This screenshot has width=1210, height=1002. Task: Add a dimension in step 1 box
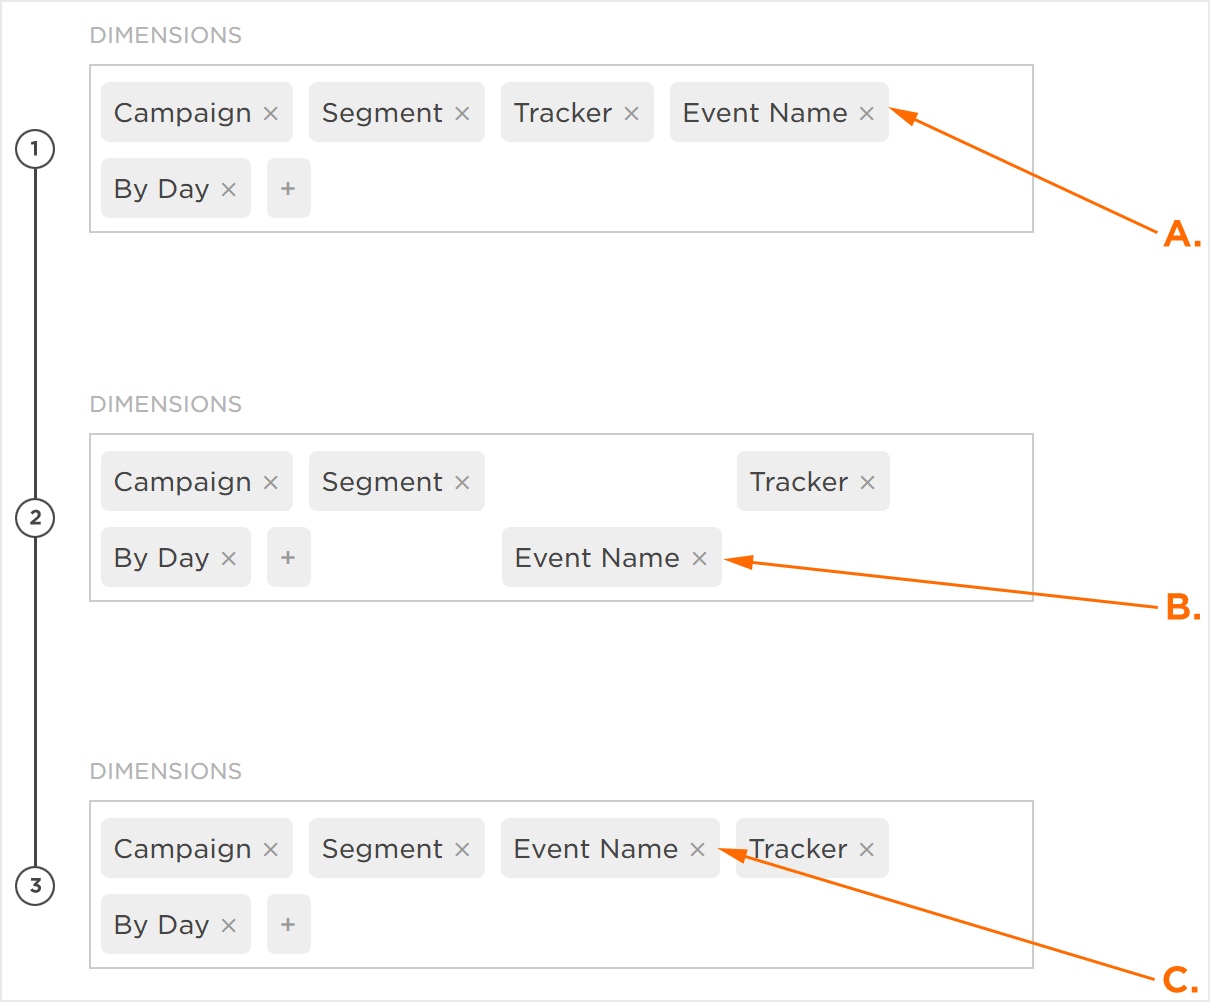288,189
